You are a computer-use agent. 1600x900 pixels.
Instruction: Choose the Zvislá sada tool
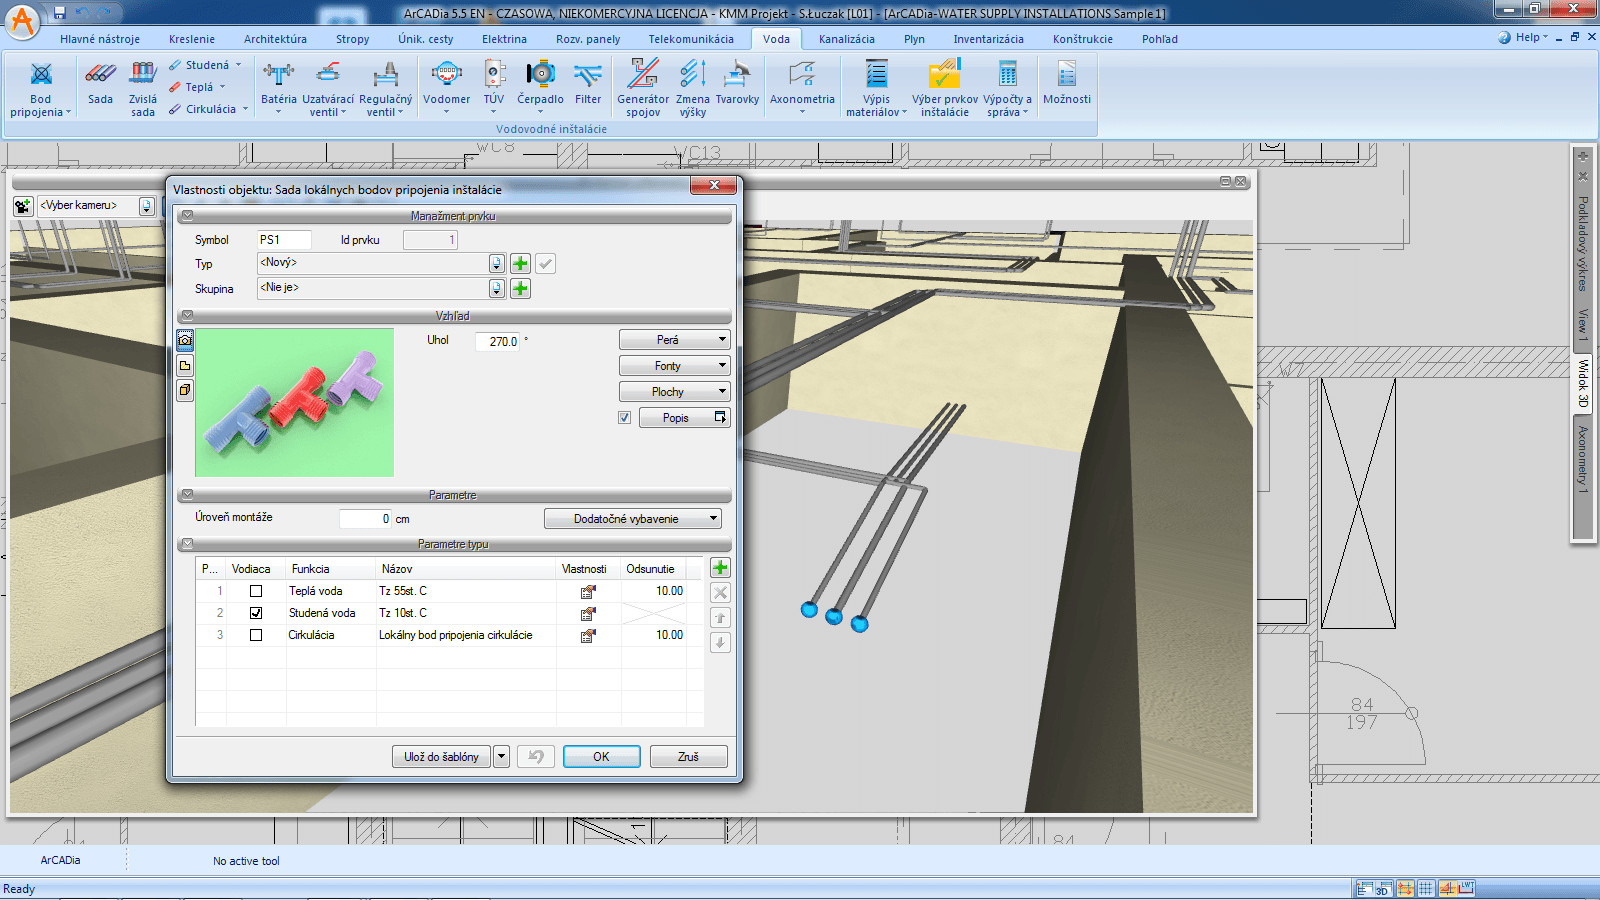[x=143, y=74]
